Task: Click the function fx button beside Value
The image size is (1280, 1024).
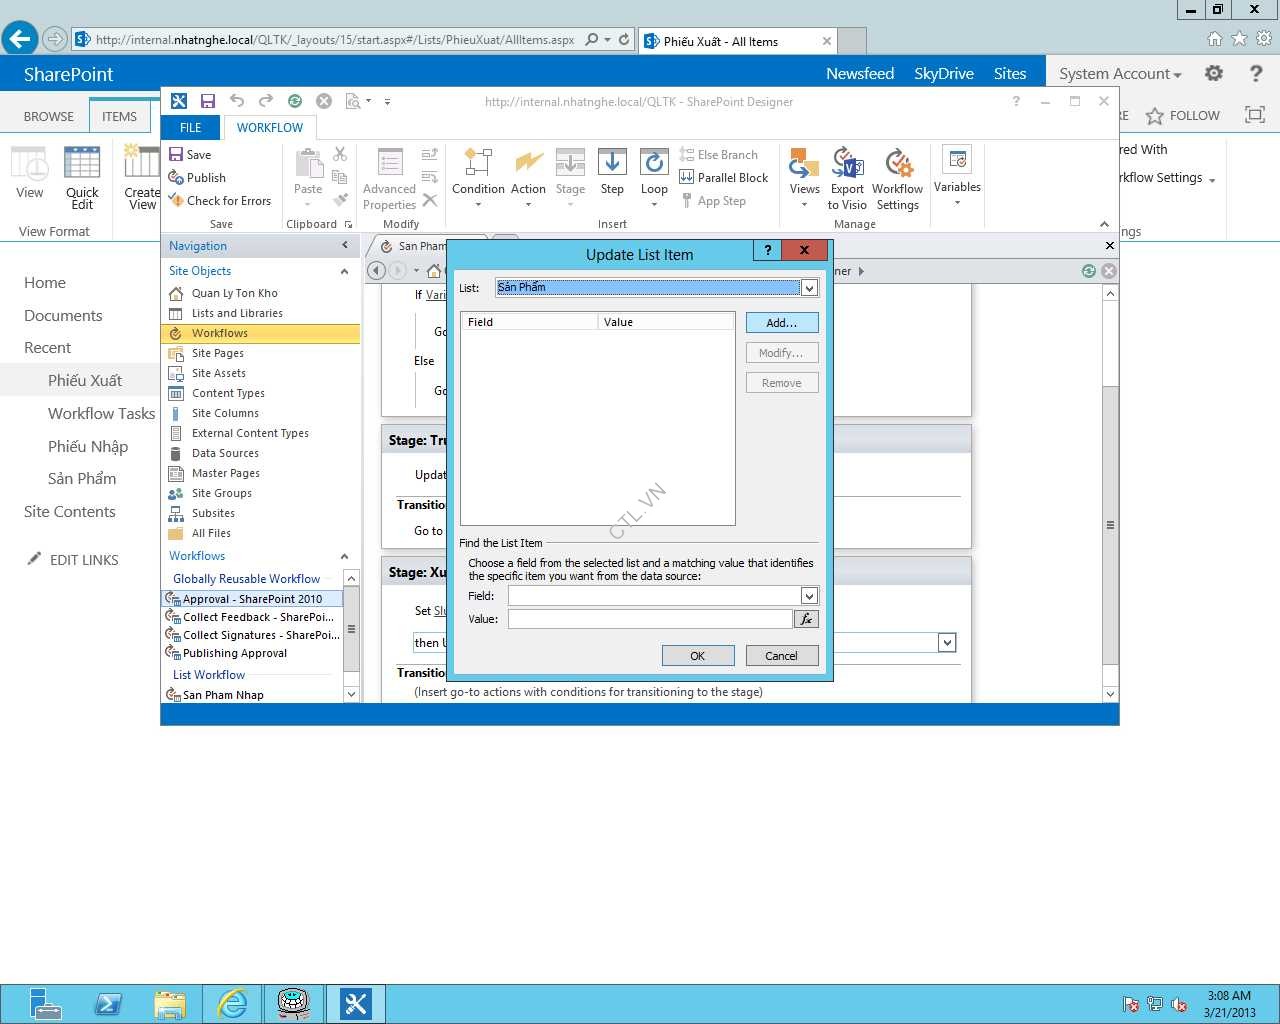Action: pyautogui.click(x=806, y=619)
